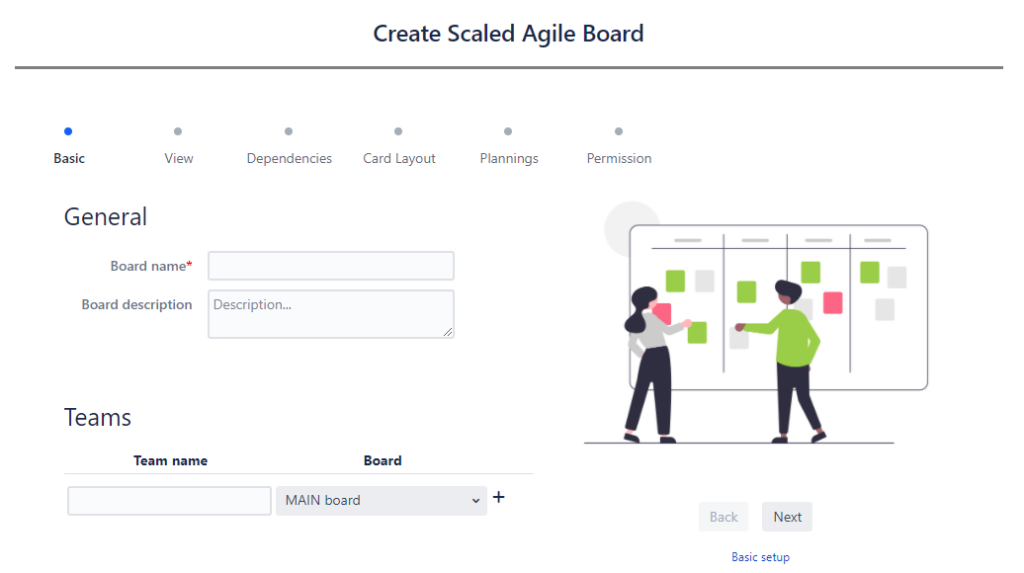Click the disabled Back button

click(724, 517)
